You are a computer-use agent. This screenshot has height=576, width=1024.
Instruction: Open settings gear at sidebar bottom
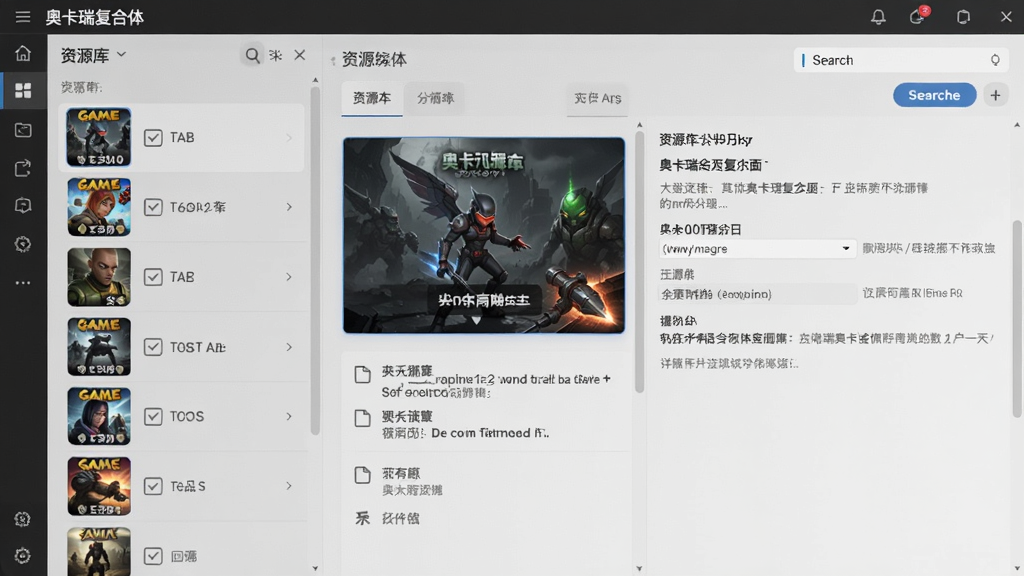pos(23,556)
